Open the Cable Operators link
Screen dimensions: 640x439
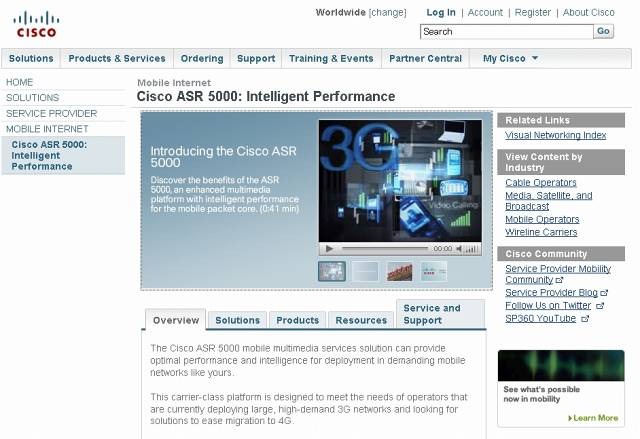pyautogui.click(x=540, y=182)
